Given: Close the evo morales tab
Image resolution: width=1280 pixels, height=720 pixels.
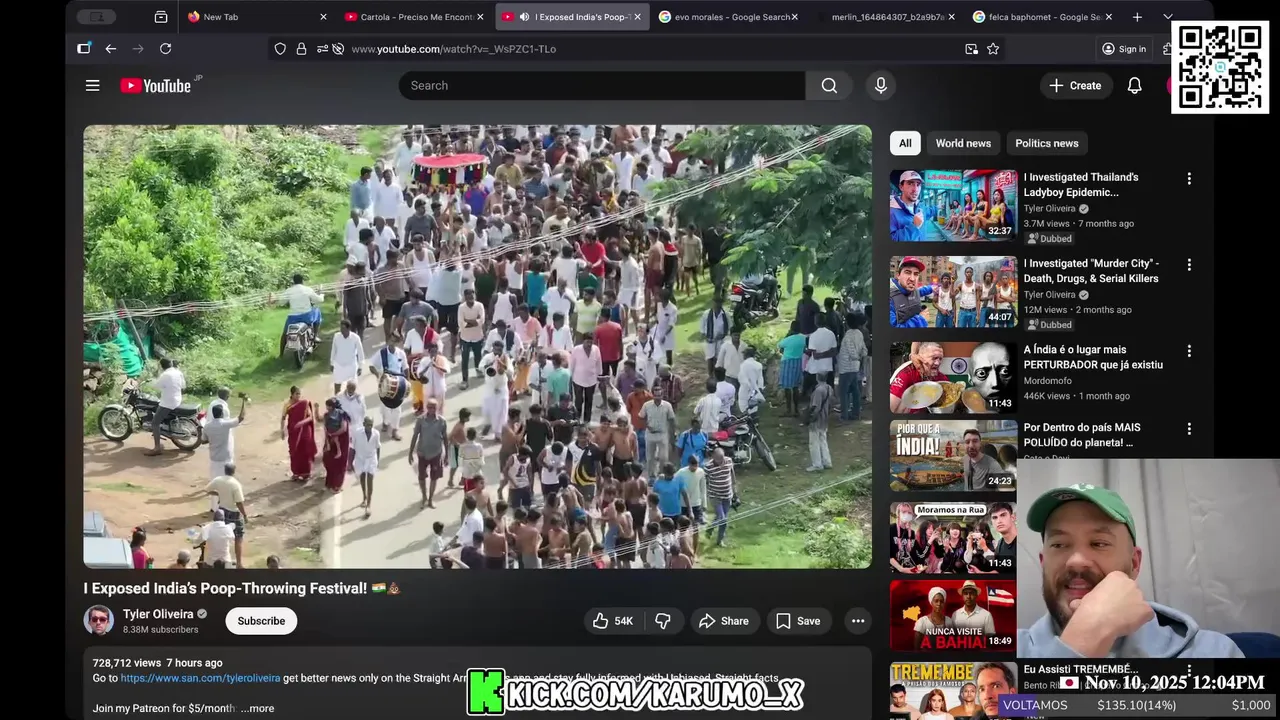Looking at the screenshot, I should point(795,17).
